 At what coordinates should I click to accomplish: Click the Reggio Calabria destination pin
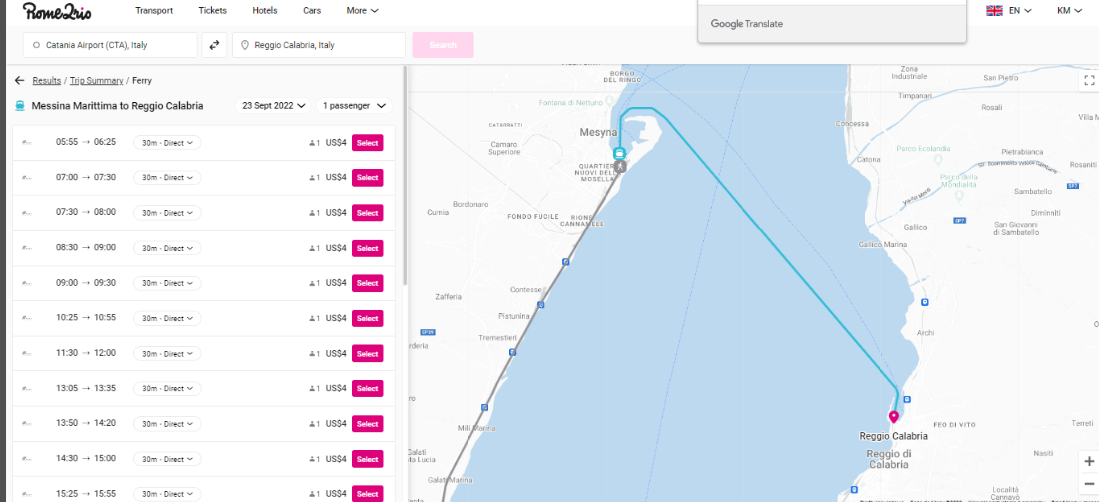pyautogui.click(x=894, y=417)
